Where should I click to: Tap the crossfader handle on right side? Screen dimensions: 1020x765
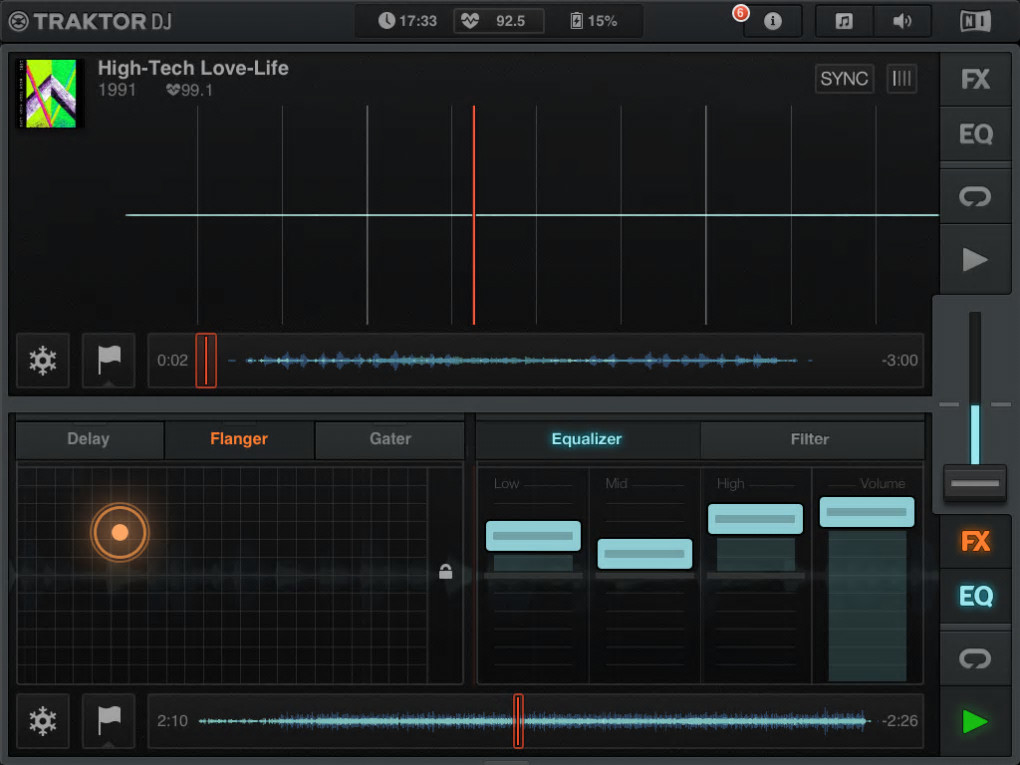[975, 483]
